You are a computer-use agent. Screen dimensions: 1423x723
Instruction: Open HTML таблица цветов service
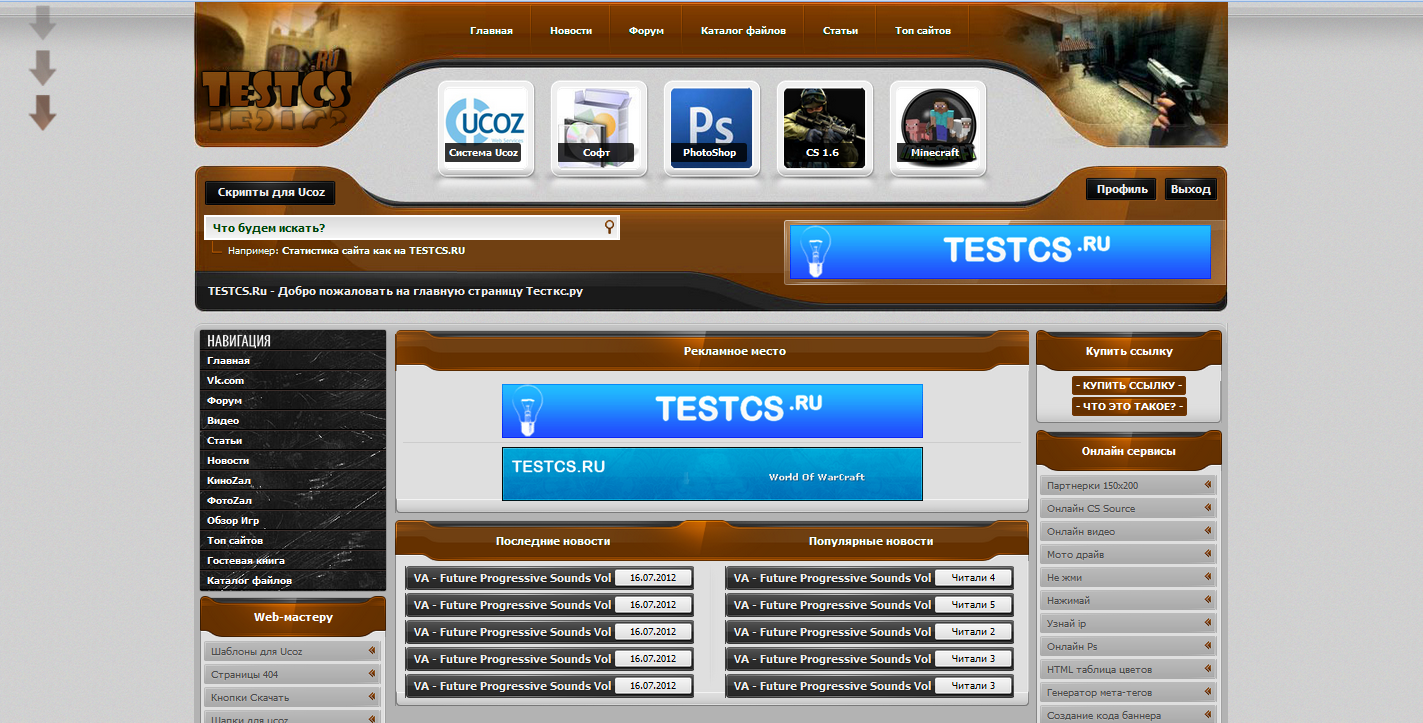[1129, 669]
